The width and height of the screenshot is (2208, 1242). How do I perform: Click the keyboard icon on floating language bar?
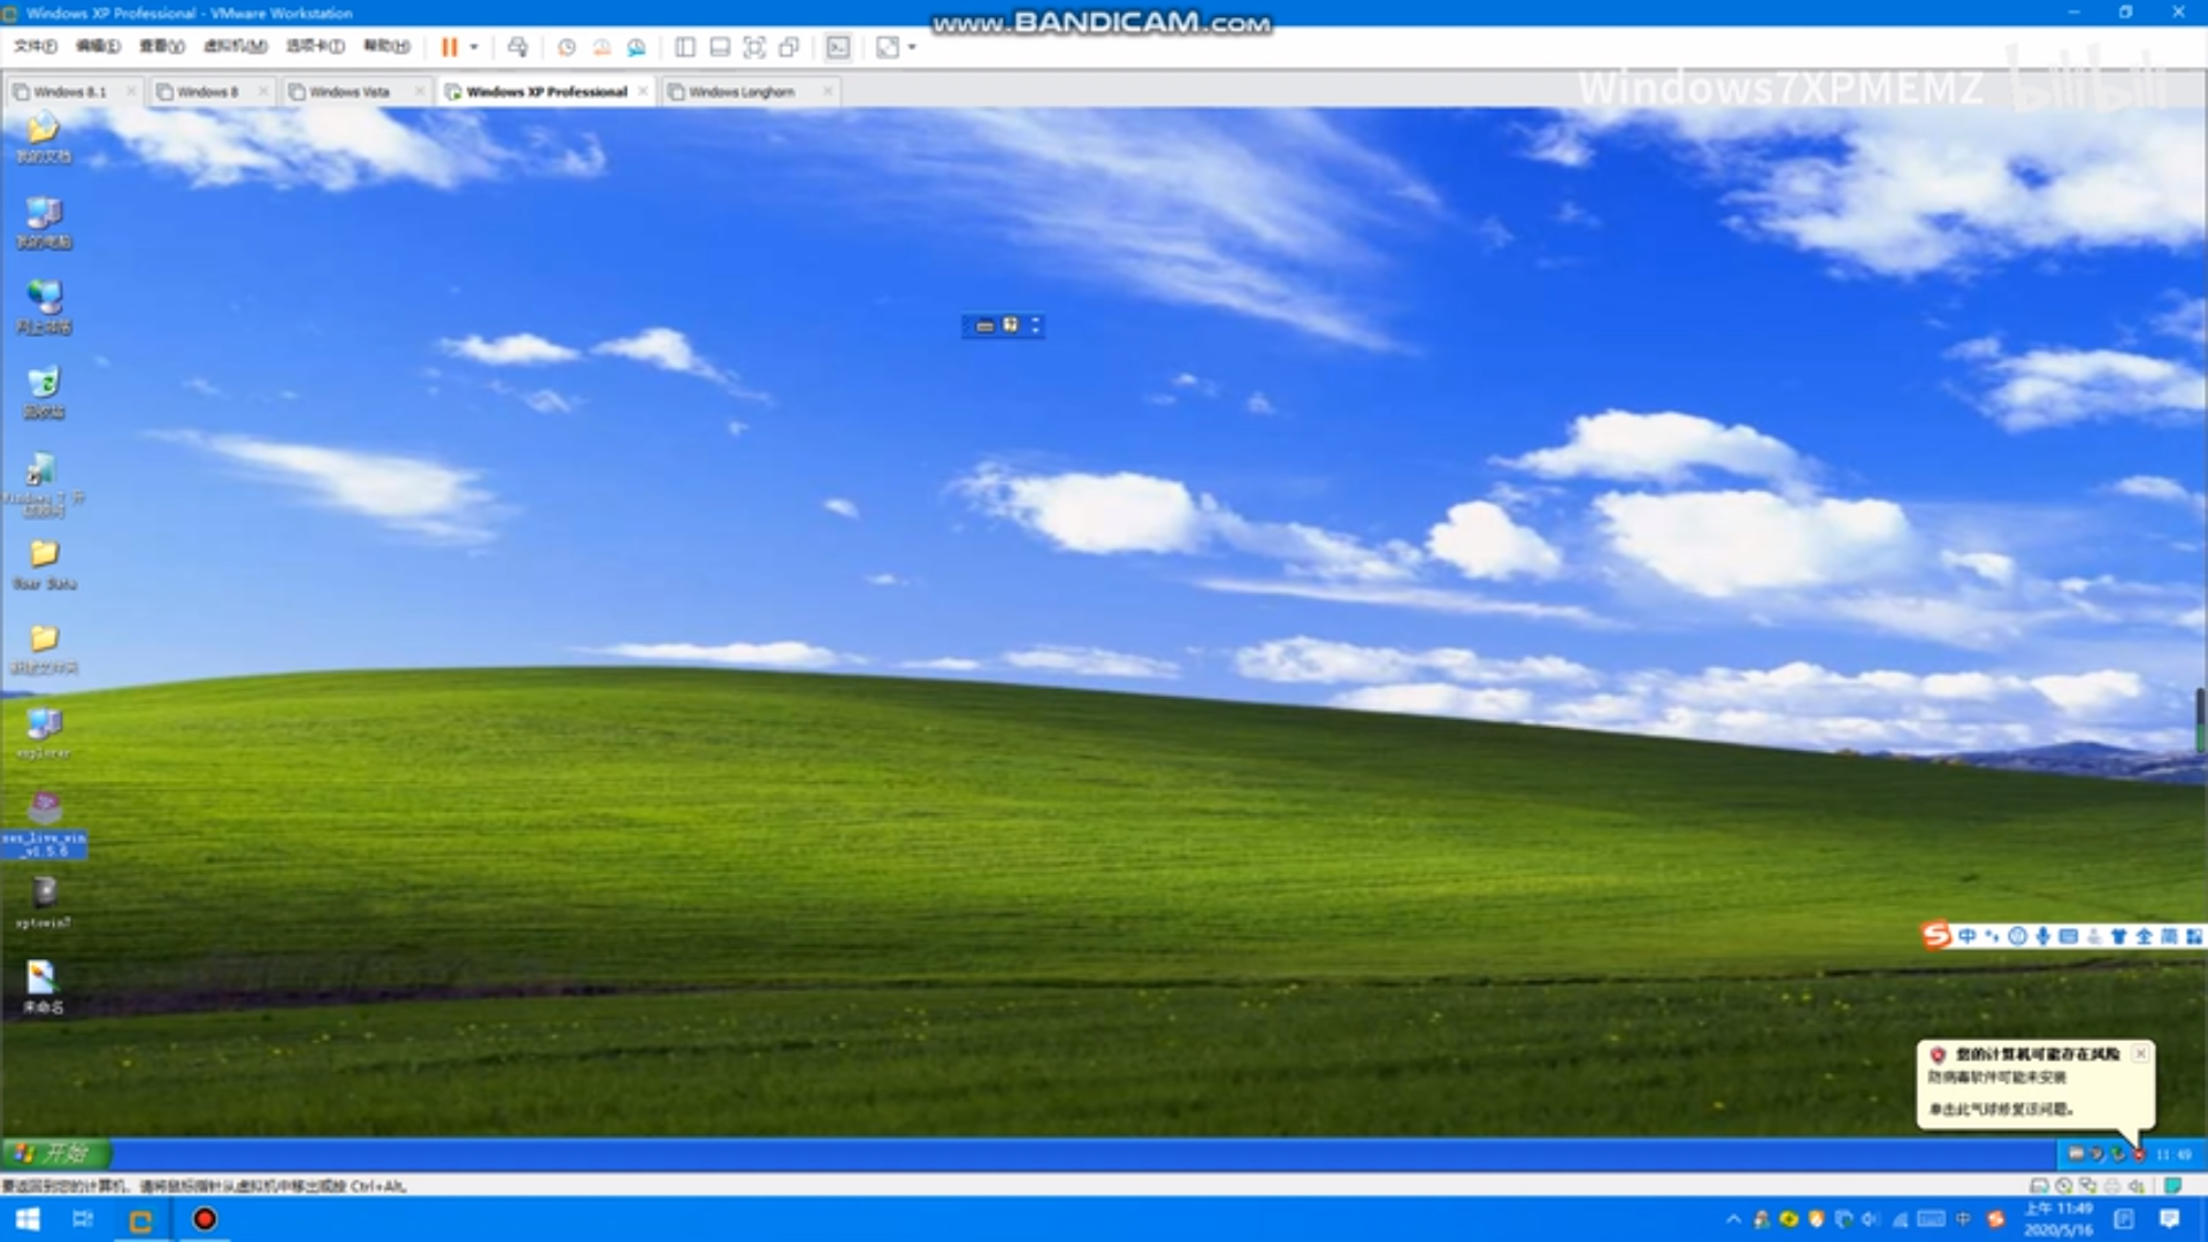click(985, 326)
